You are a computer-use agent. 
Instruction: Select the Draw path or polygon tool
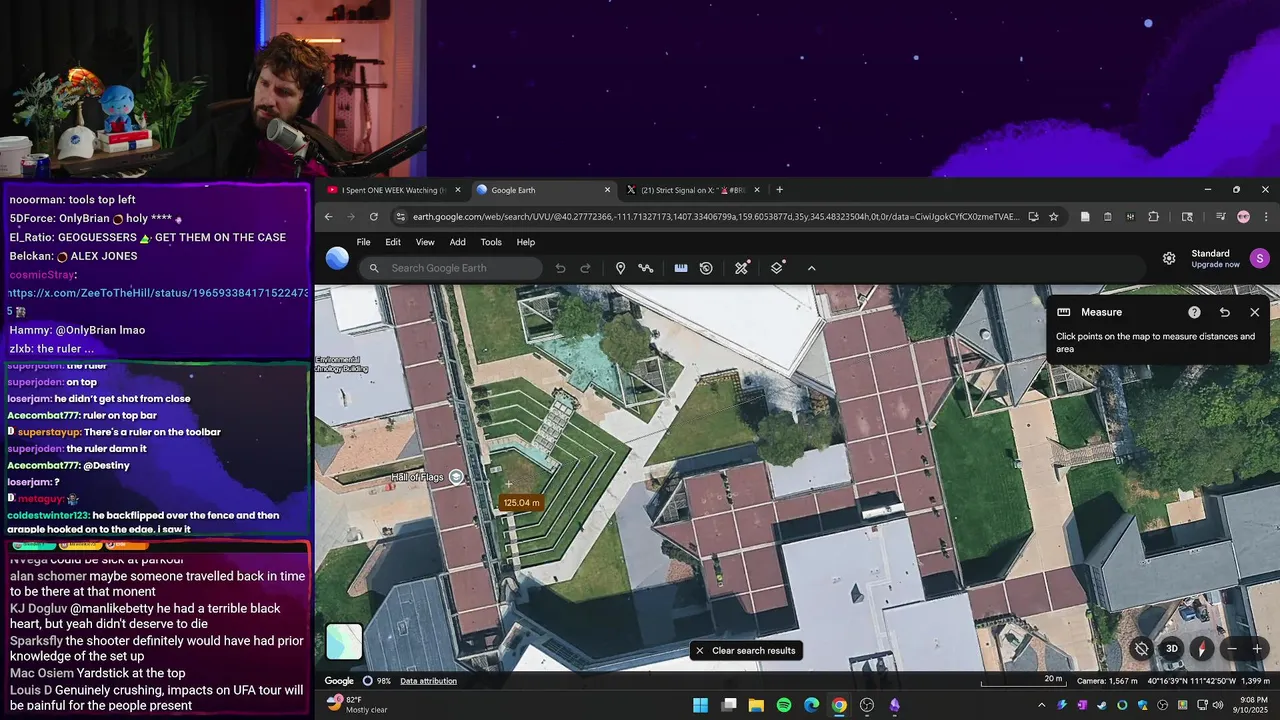[x=646, y=268]
